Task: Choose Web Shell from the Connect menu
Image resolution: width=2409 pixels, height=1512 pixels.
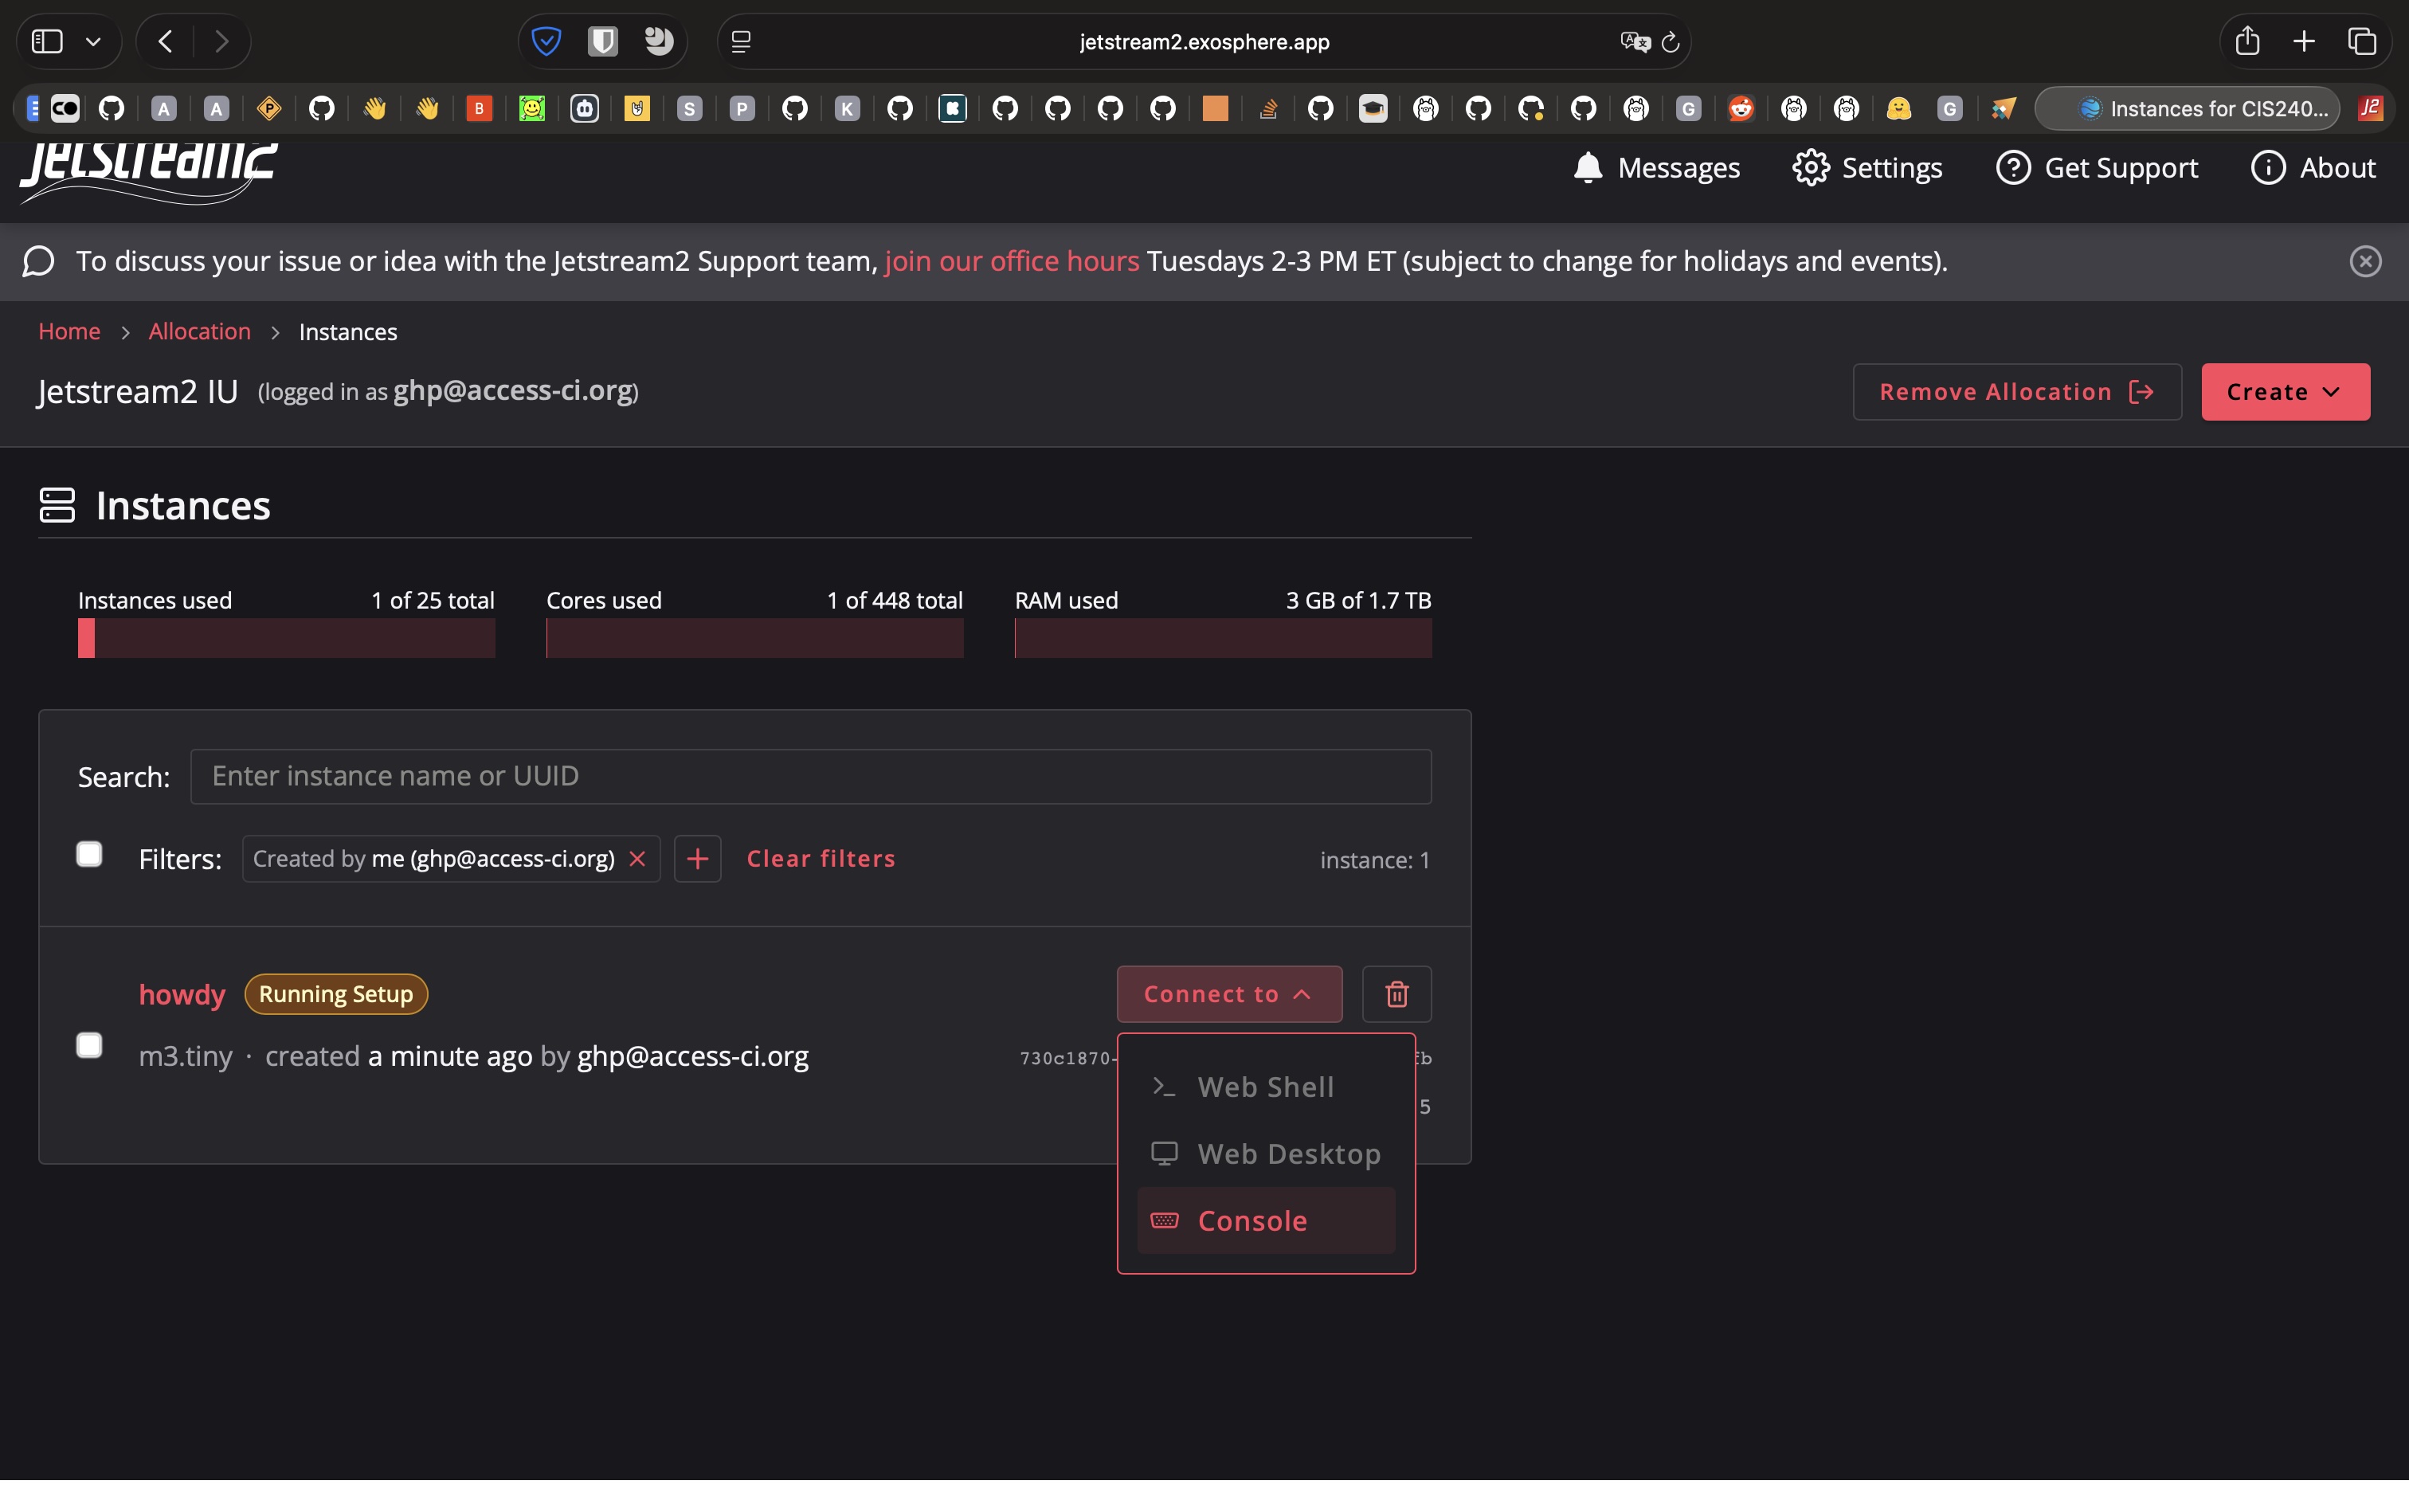Action: (x=1266, y=1087)
